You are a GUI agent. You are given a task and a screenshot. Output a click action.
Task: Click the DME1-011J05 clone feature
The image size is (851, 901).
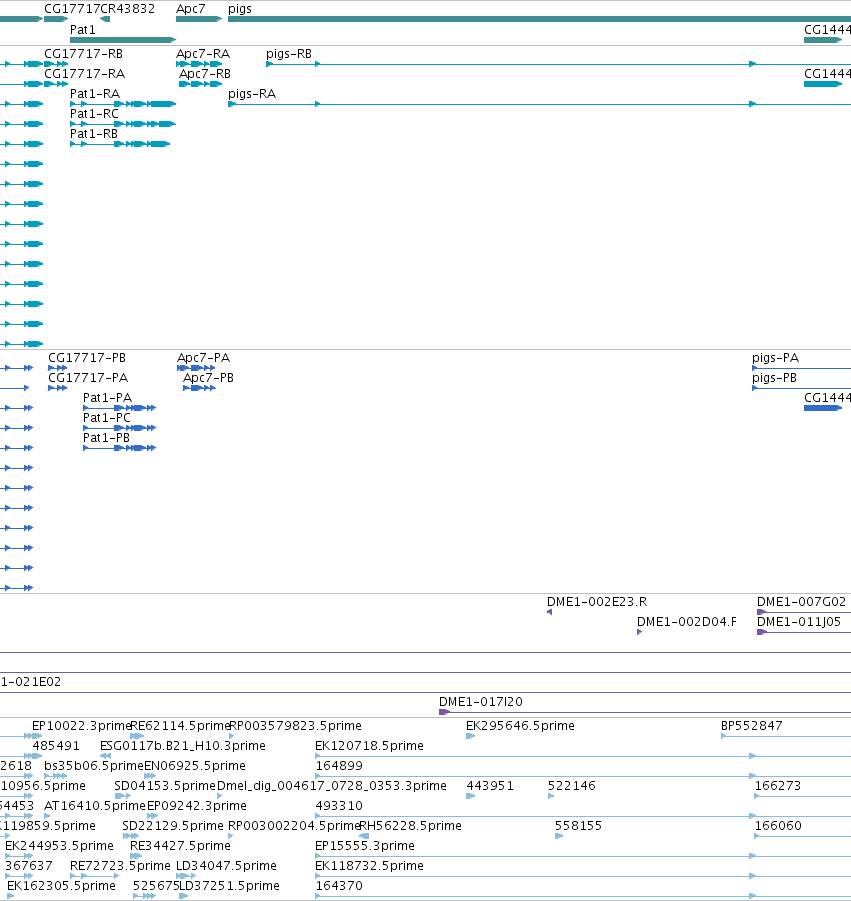(x=803, y=632)
